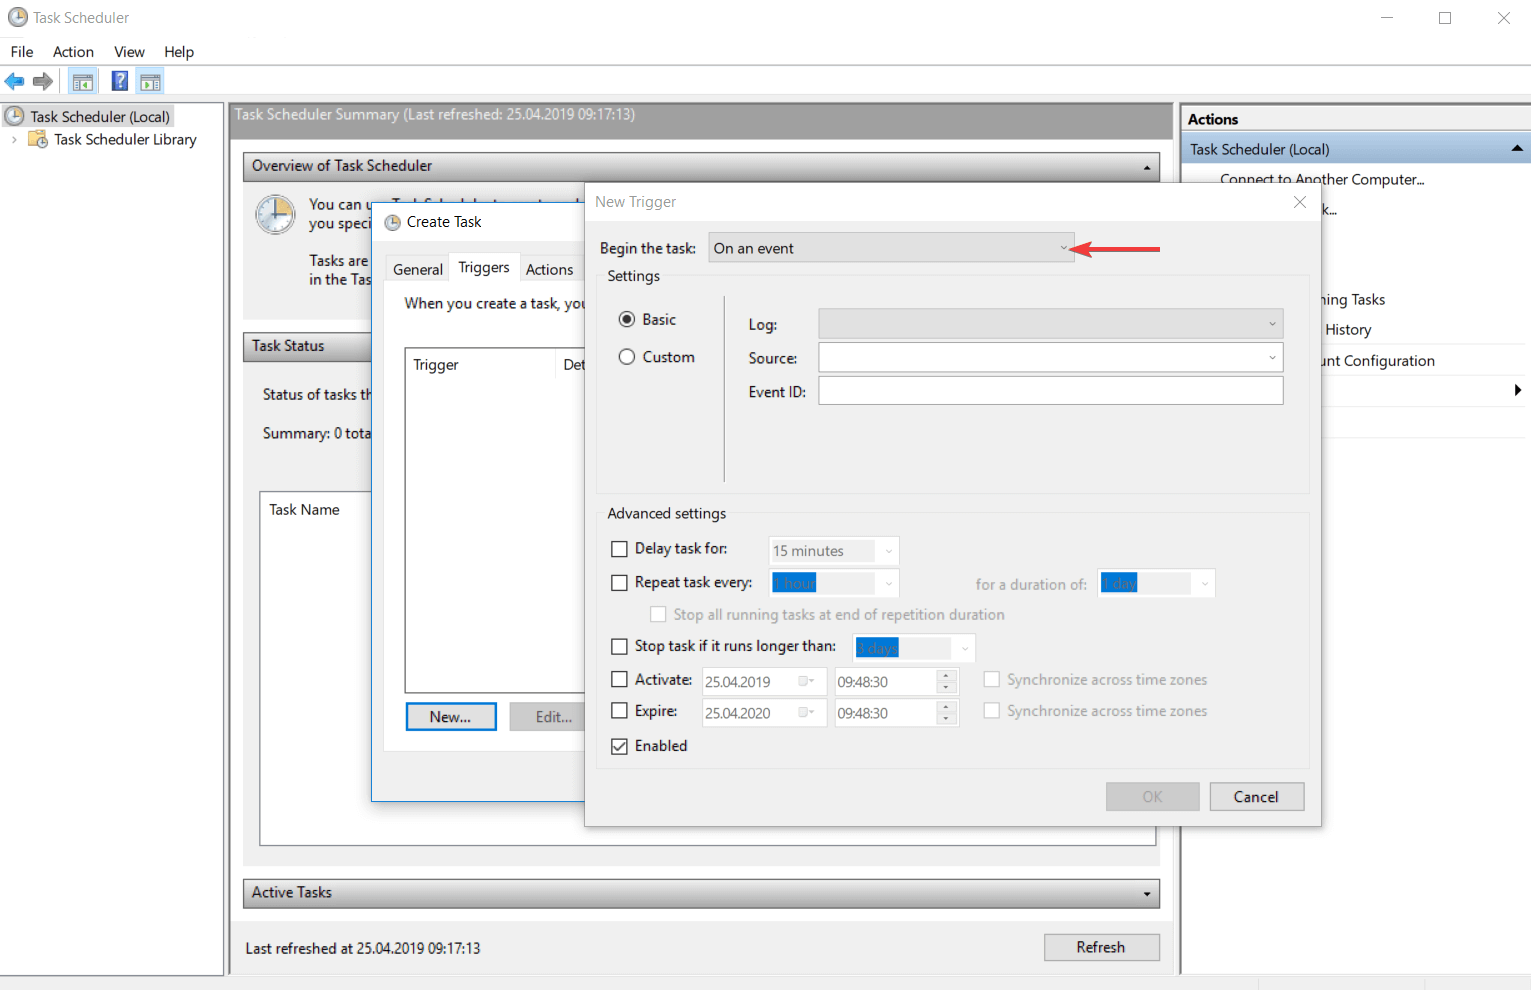Click the New... button in Create Task
The image size is (1531, 990).
click(x=451, y=717)
